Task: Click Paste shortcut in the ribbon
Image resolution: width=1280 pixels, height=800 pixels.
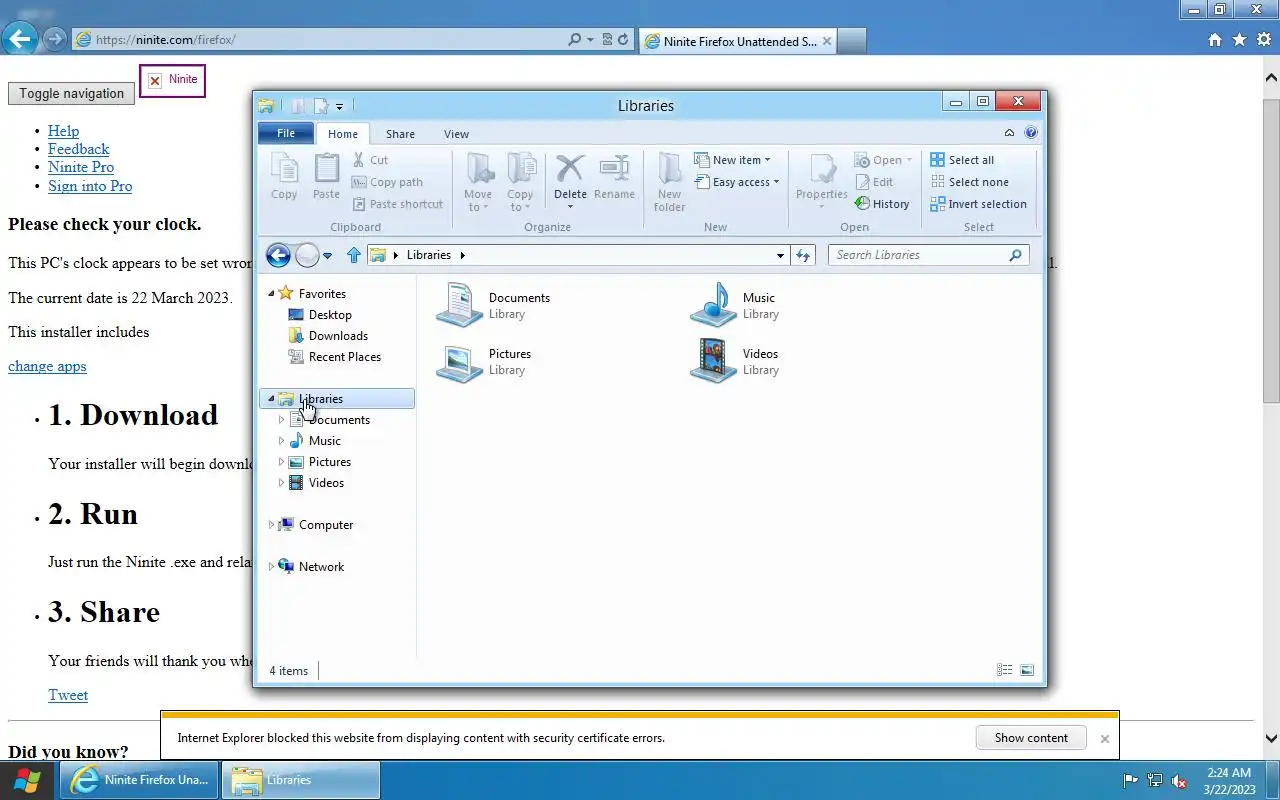Action: (x=397, y=204)
